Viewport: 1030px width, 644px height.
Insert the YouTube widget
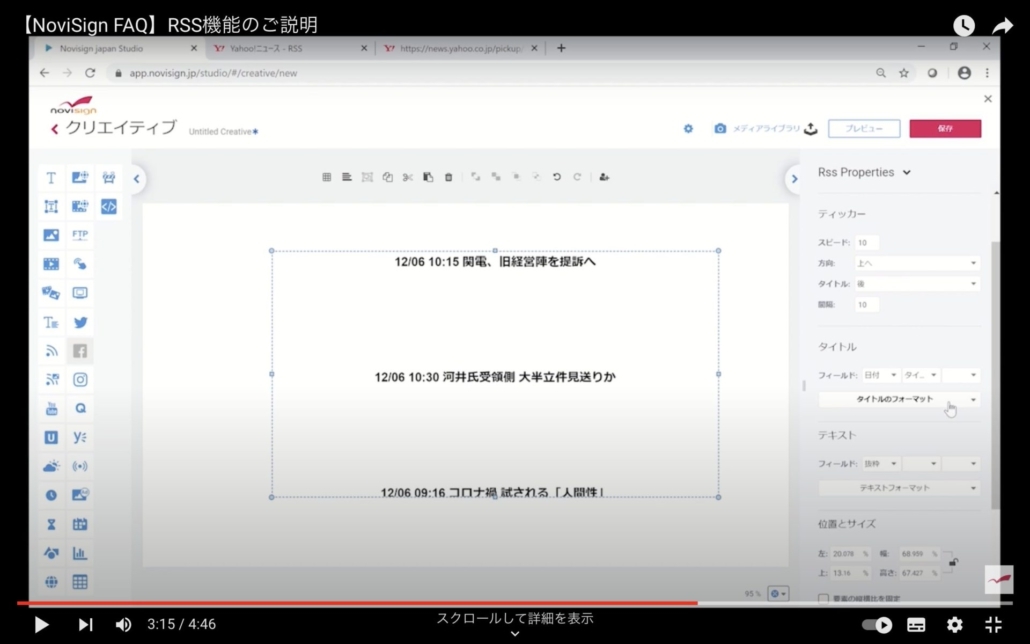coord(51,409)
